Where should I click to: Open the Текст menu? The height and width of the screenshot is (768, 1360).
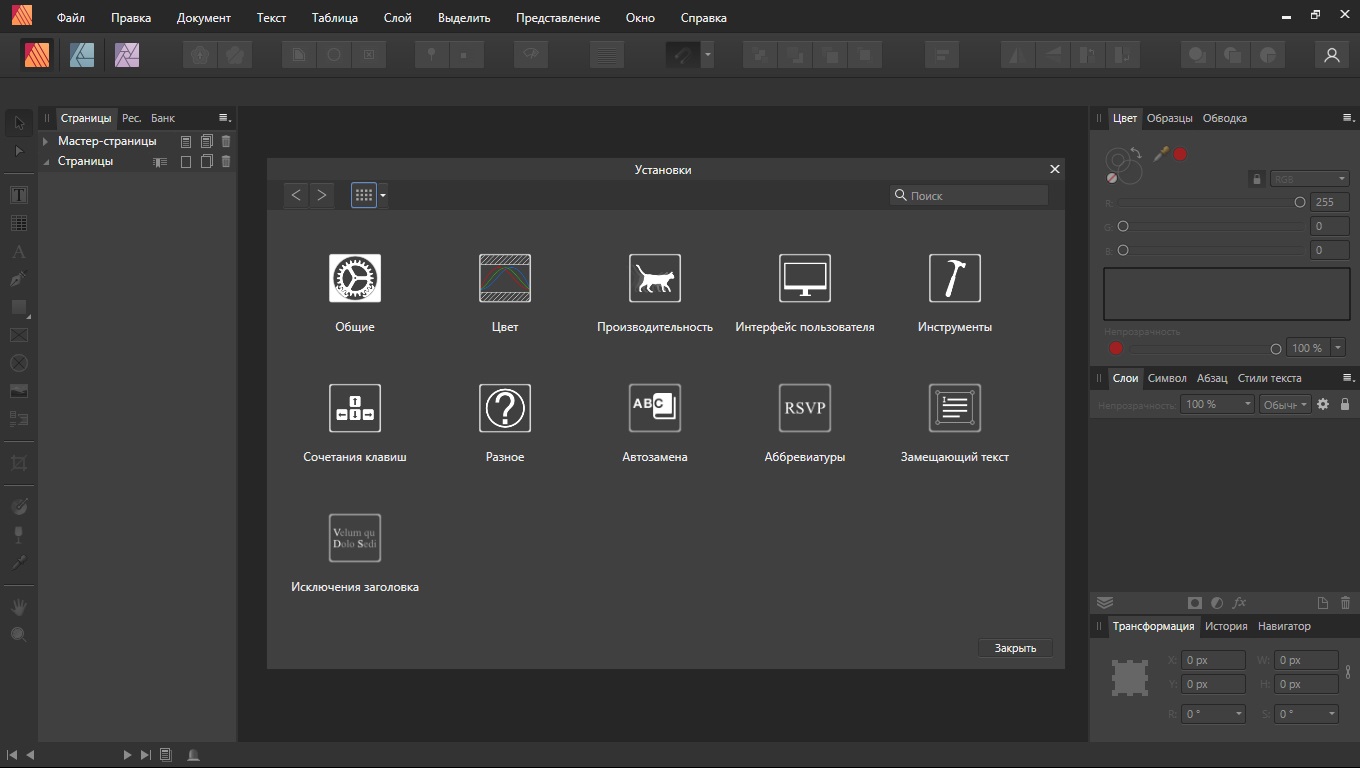[271, 18]
